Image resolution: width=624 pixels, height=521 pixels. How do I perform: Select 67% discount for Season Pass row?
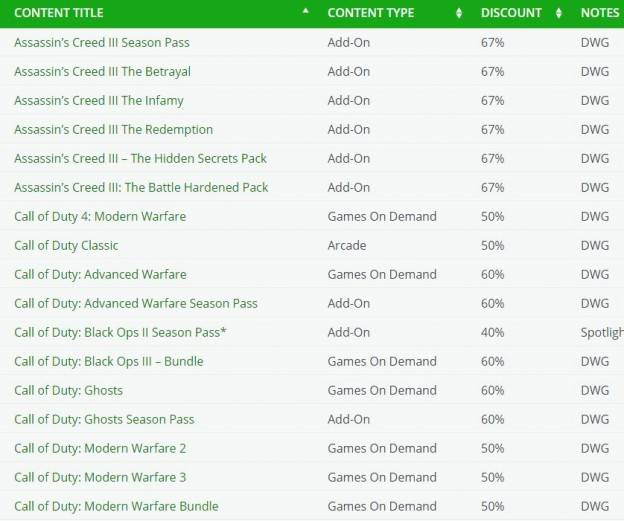coord(492,43)
